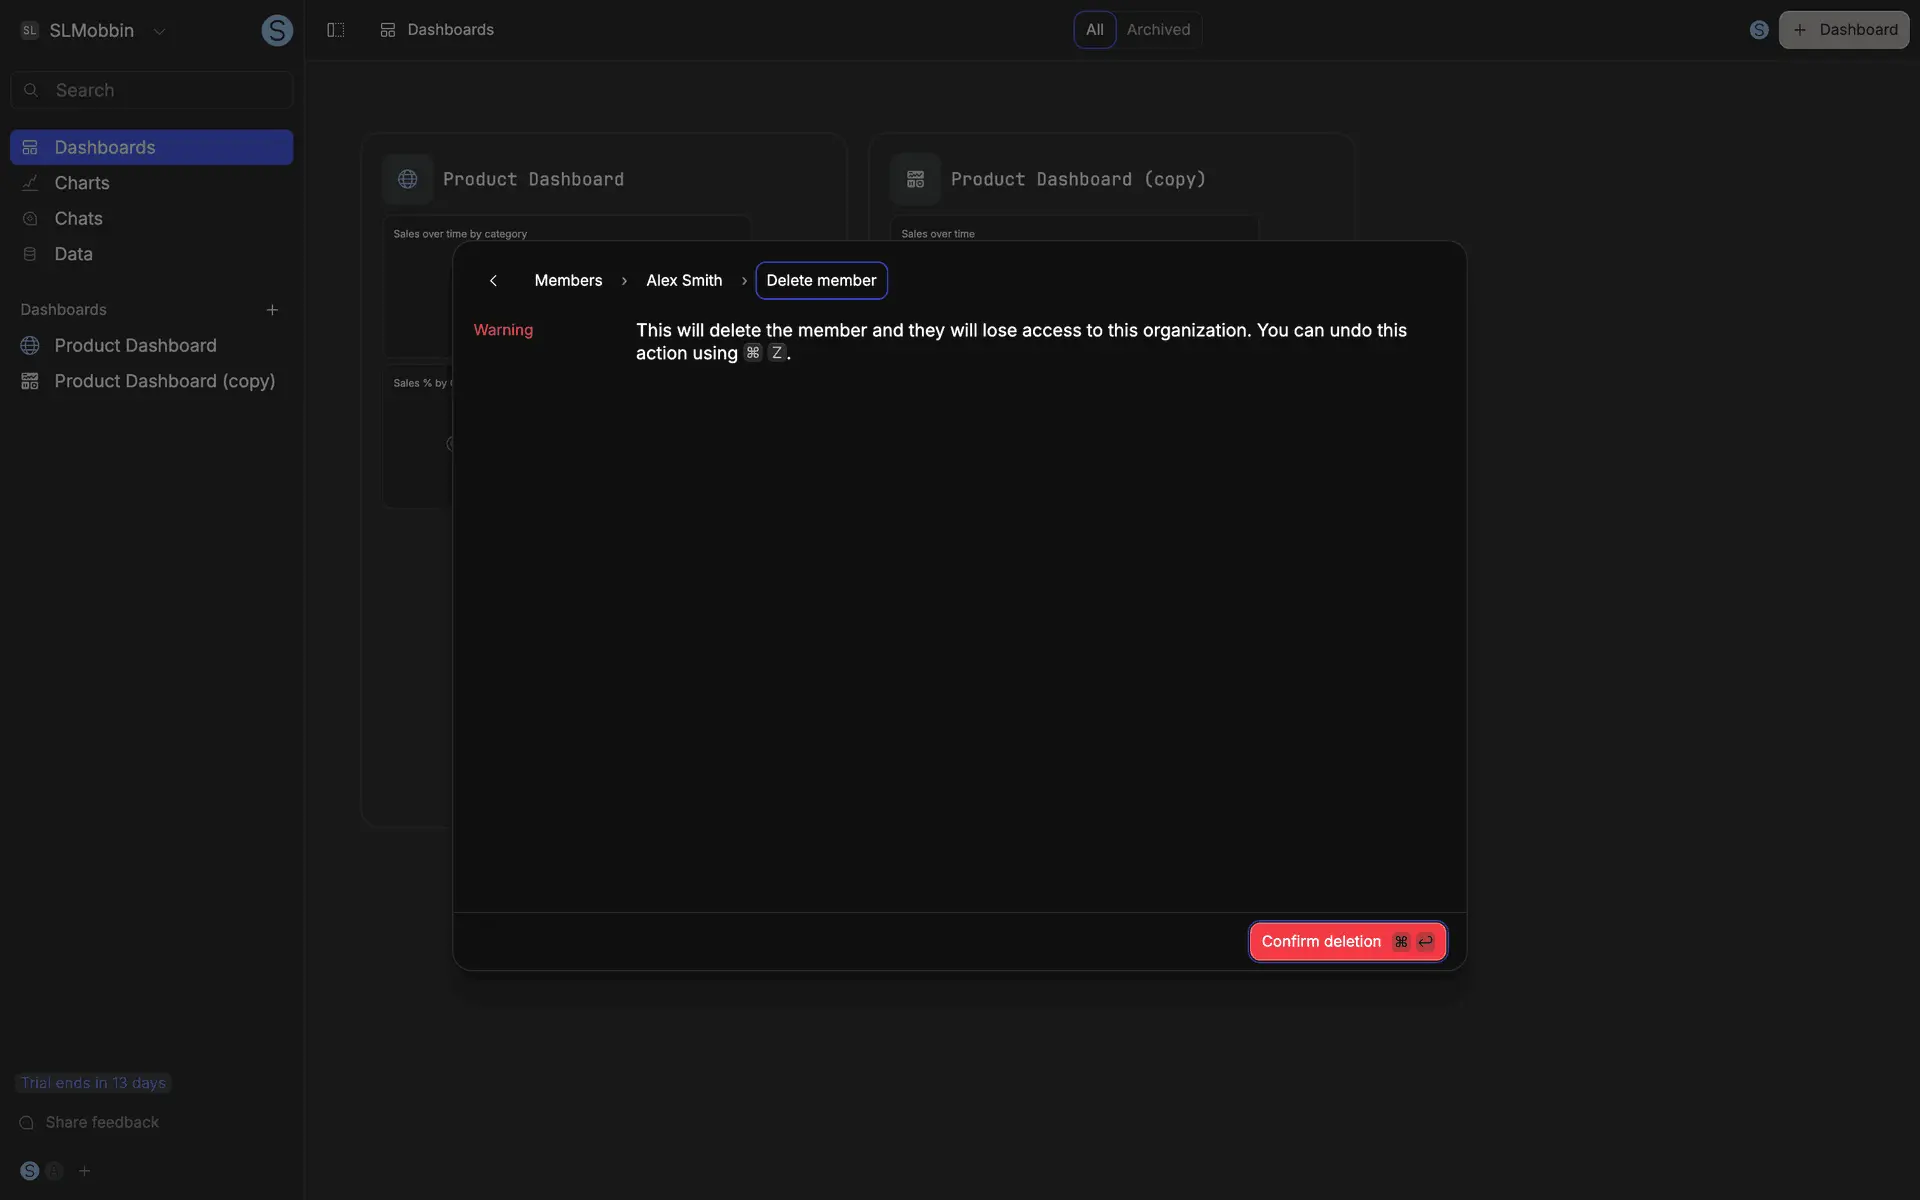Click the Search input field
The width and height of the screenshot is (1920, 1200).
pyautogui.click(x=165, y=90)
